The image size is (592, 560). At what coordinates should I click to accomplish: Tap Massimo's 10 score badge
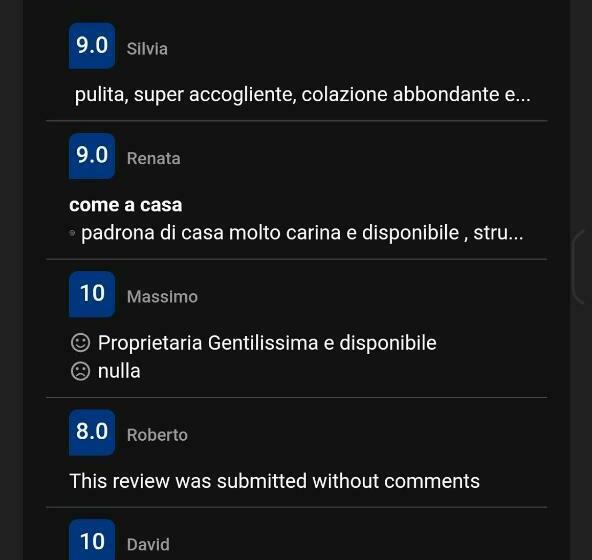point(92,294)
